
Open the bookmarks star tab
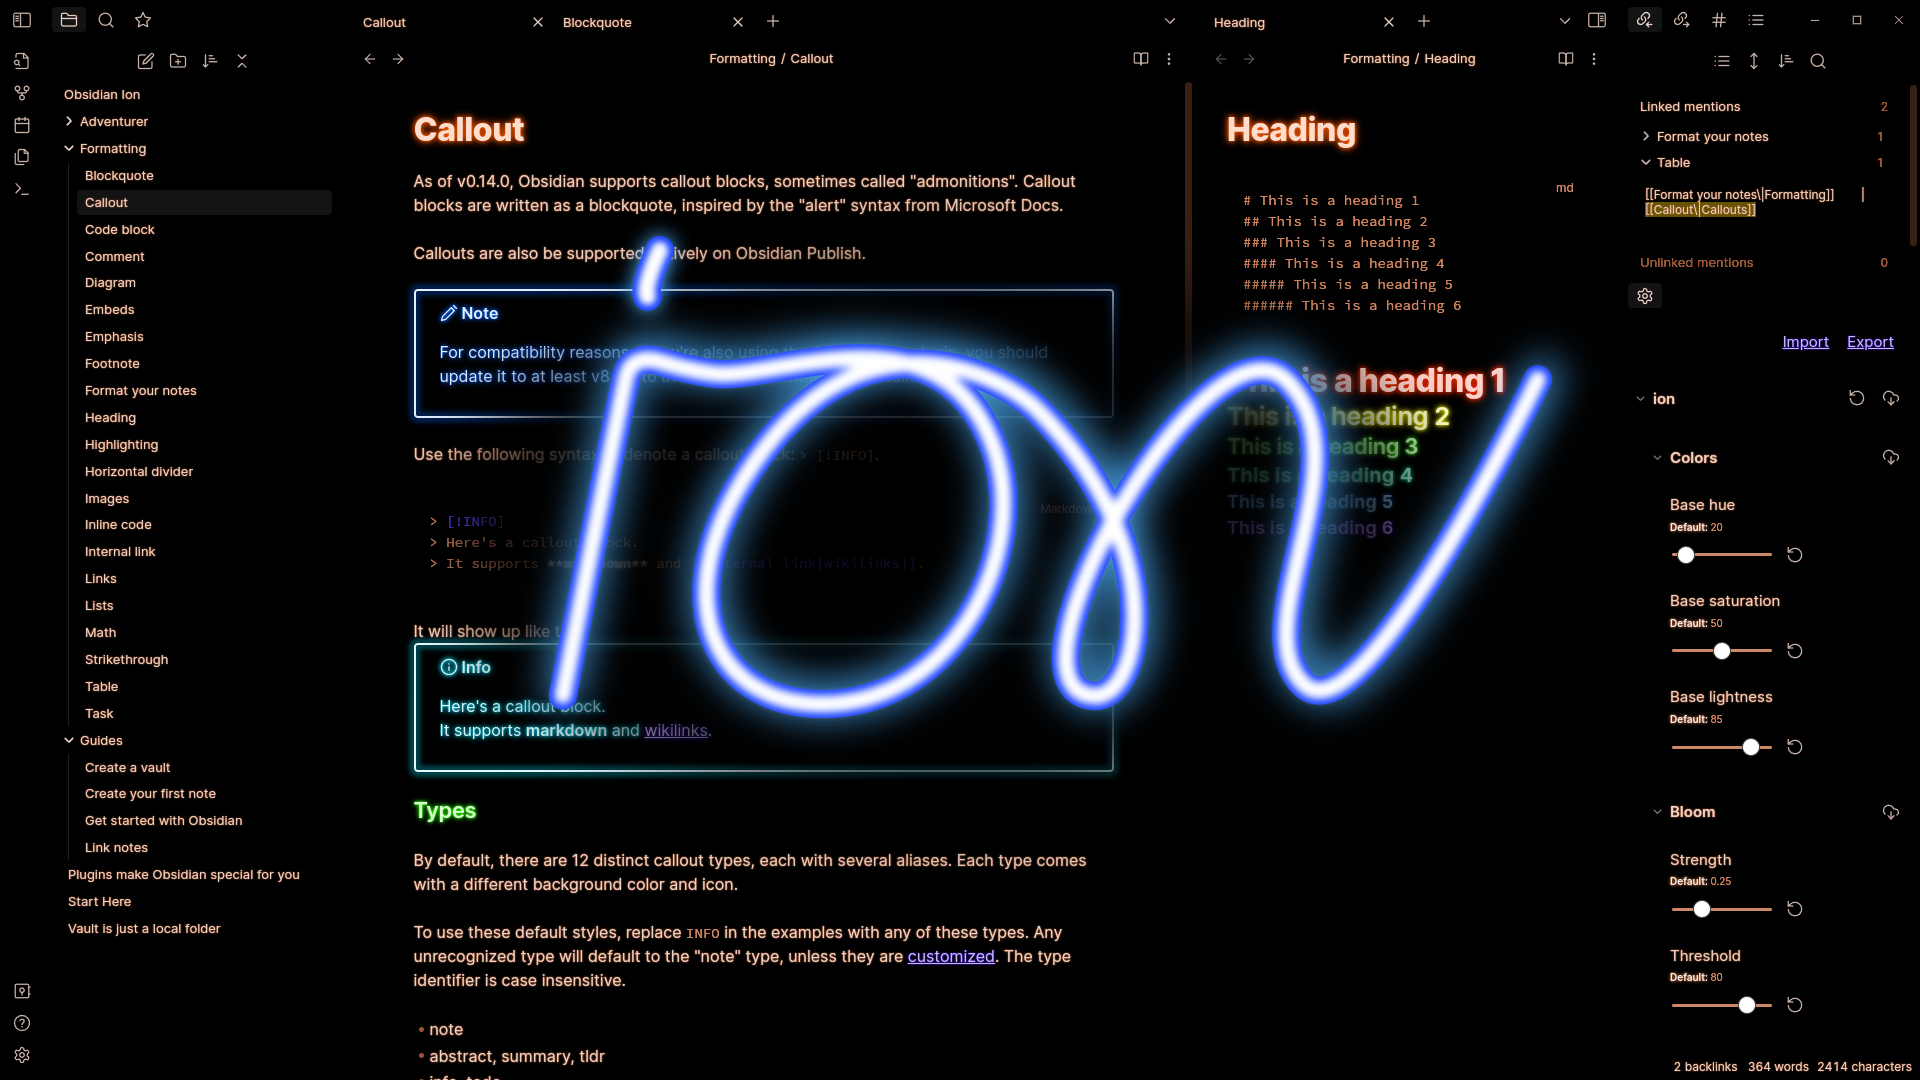click(x=143, y=20)
